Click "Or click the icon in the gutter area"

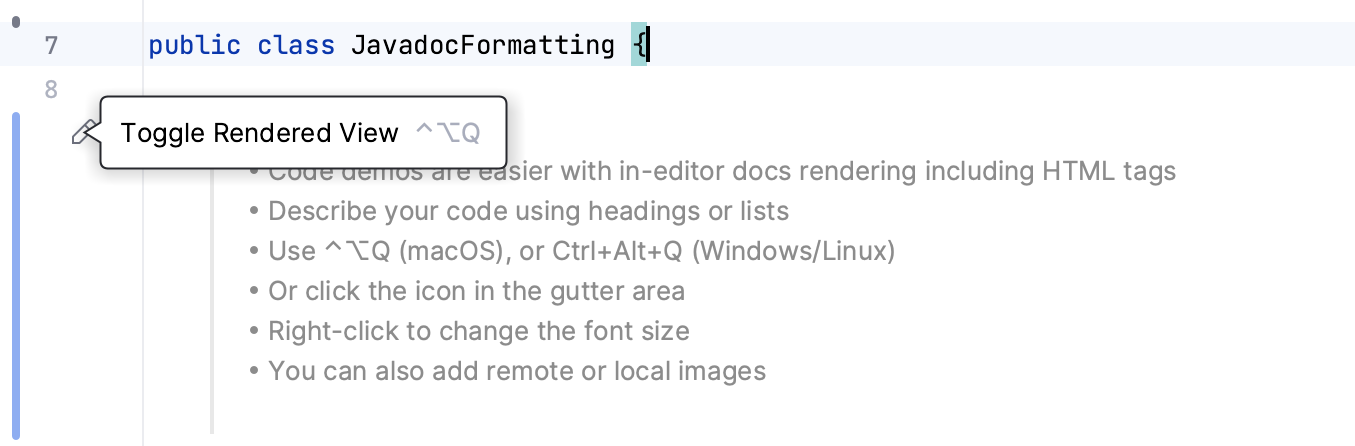(x=476, y=292)
